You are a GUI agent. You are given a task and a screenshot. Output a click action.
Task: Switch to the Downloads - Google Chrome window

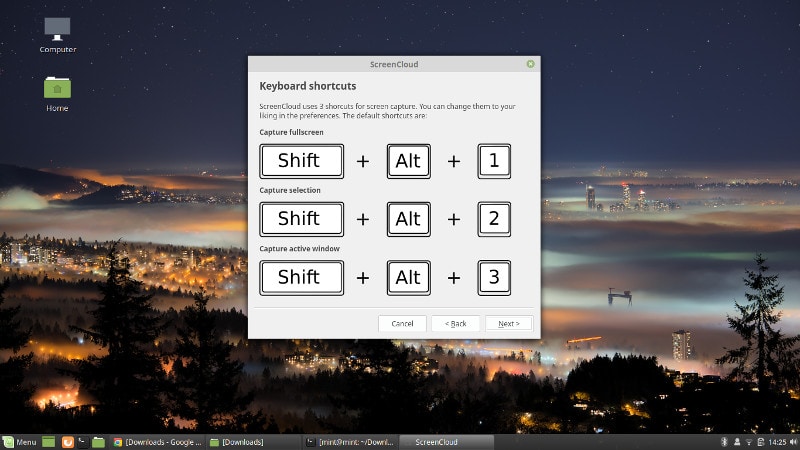(158, 441)
